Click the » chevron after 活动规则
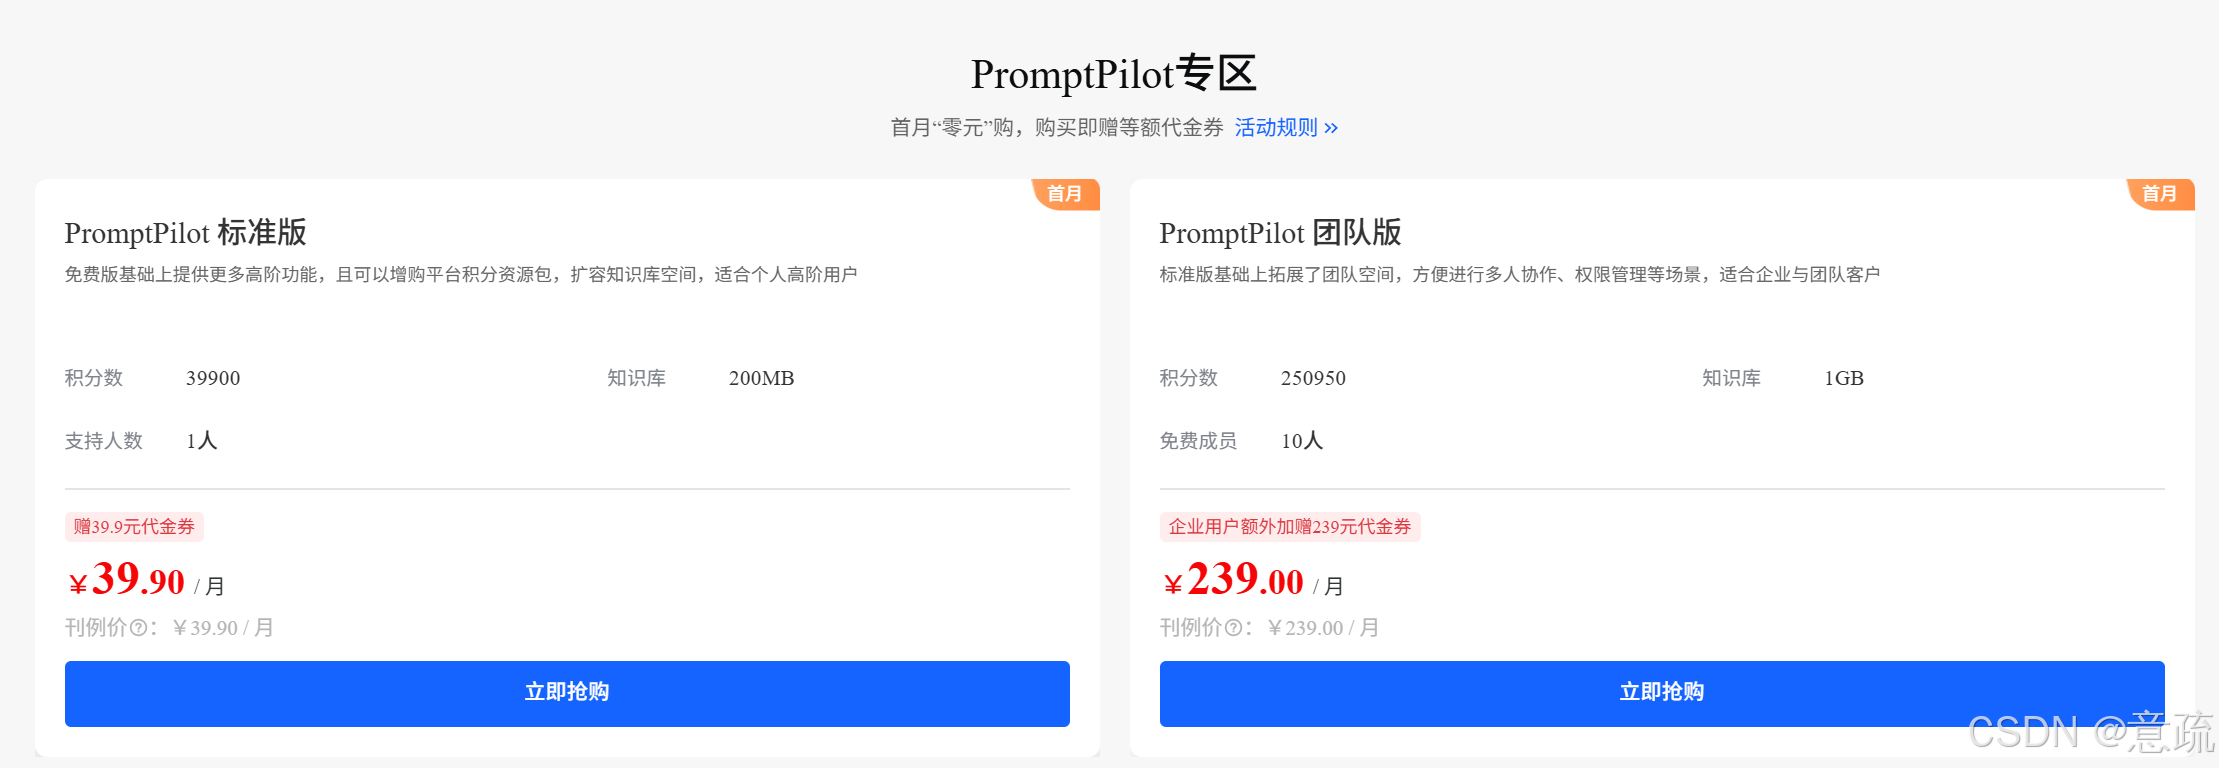This screenshot has height=768, width=2219. [1331, 128]
